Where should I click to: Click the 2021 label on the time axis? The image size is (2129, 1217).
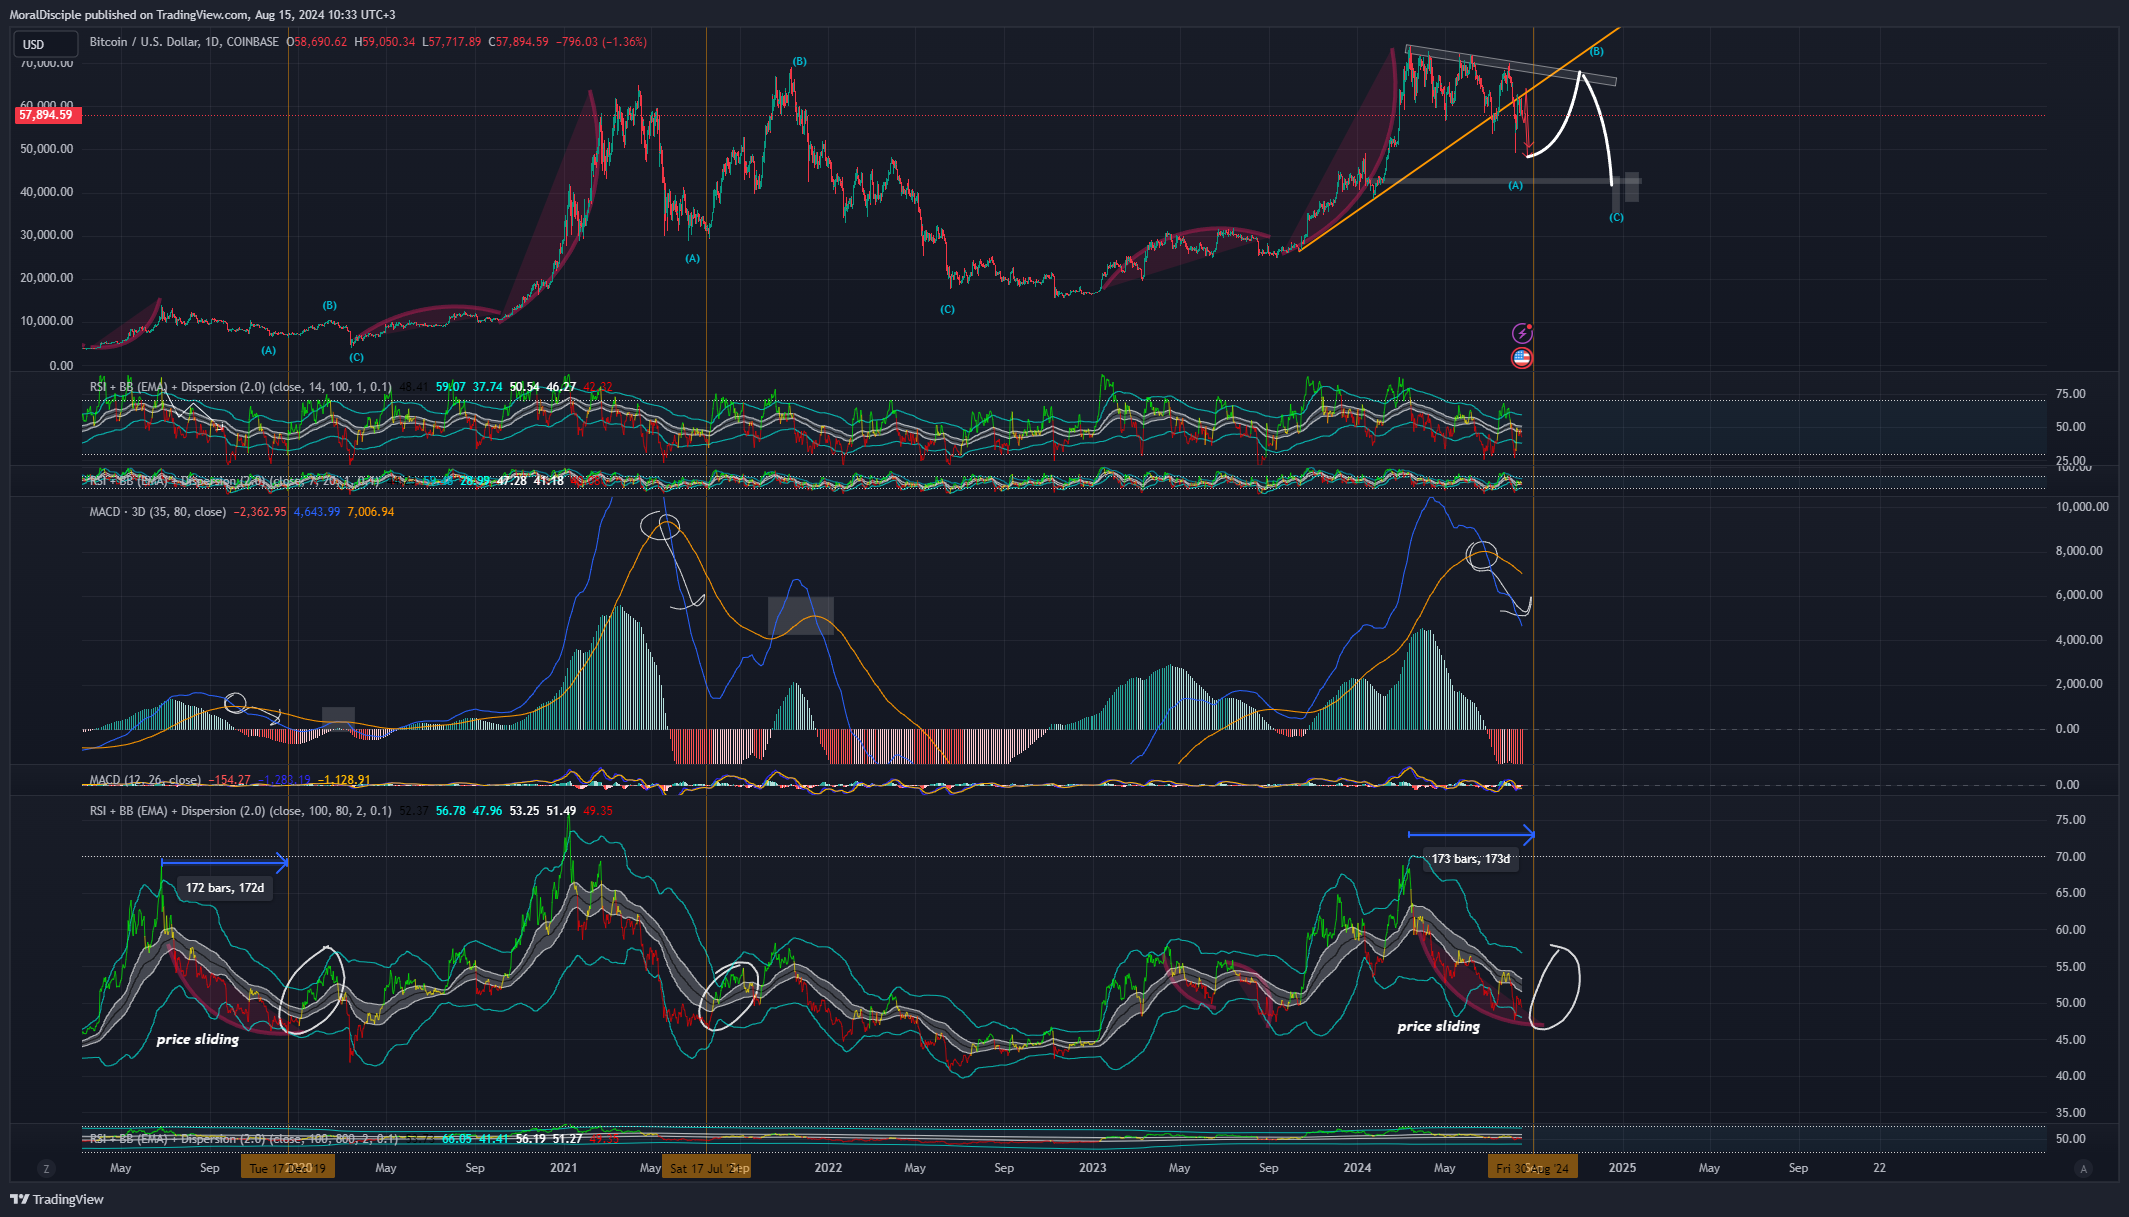point(563,1168)
